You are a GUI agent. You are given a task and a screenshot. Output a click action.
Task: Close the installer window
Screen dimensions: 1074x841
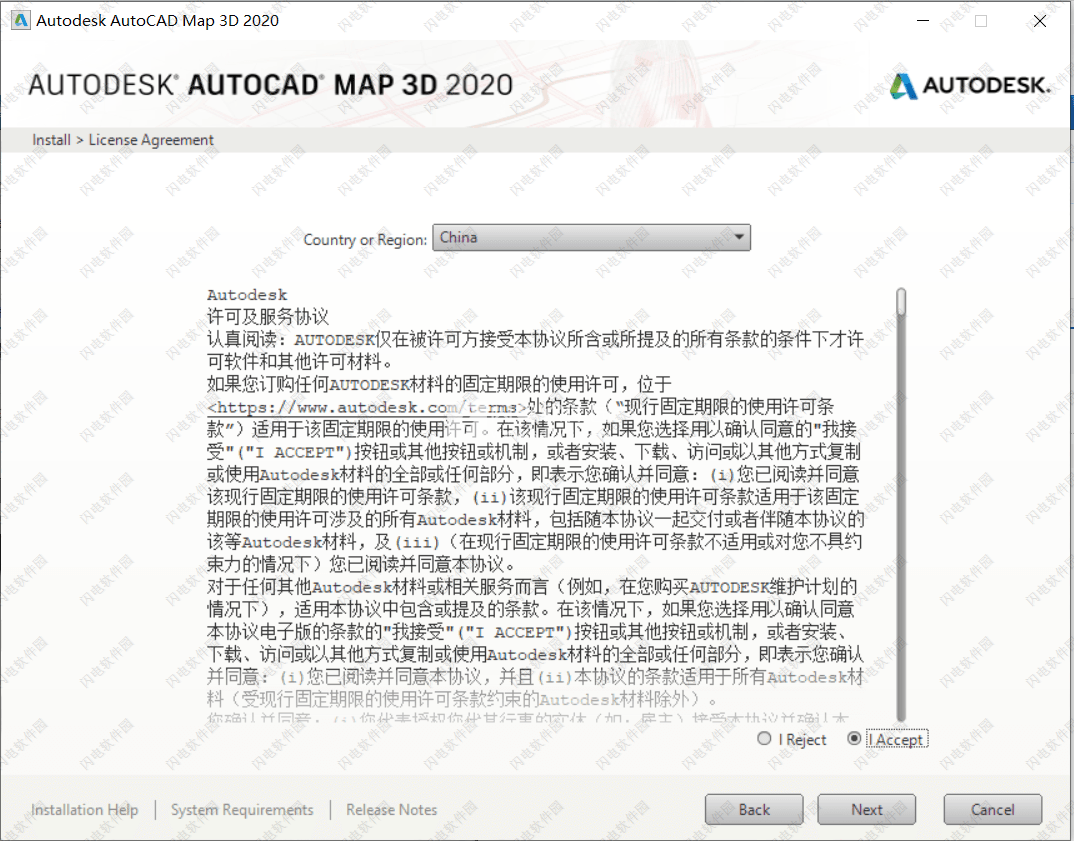click(x=1040, y=21)
